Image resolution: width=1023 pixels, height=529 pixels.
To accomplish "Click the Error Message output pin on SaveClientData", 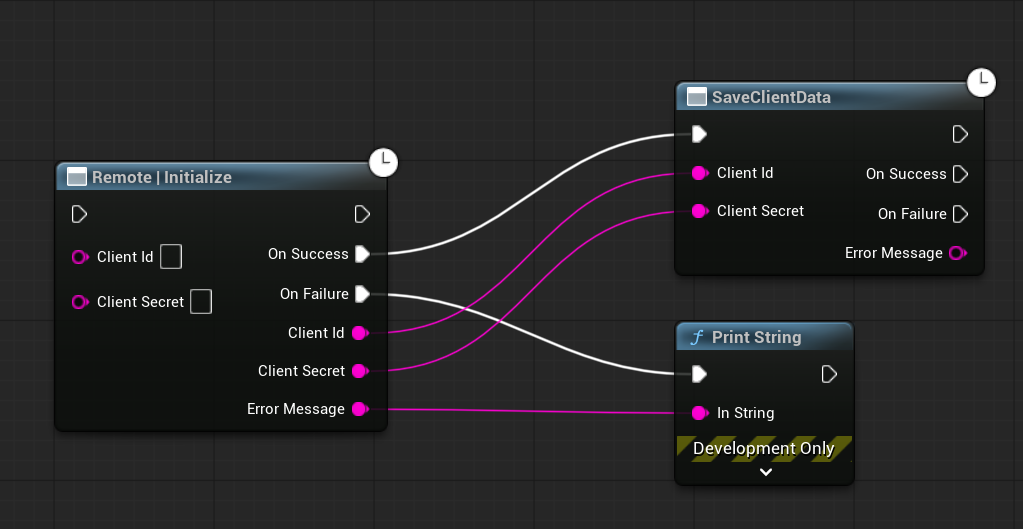I will [957, 253].
